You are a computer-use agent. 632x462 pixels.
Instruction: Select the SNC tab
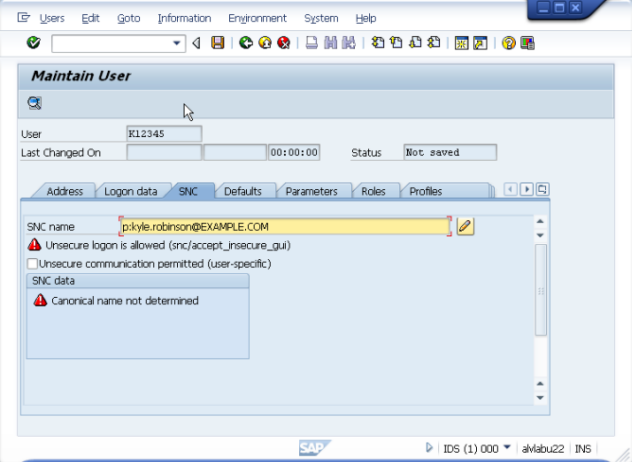click(188, 191)
